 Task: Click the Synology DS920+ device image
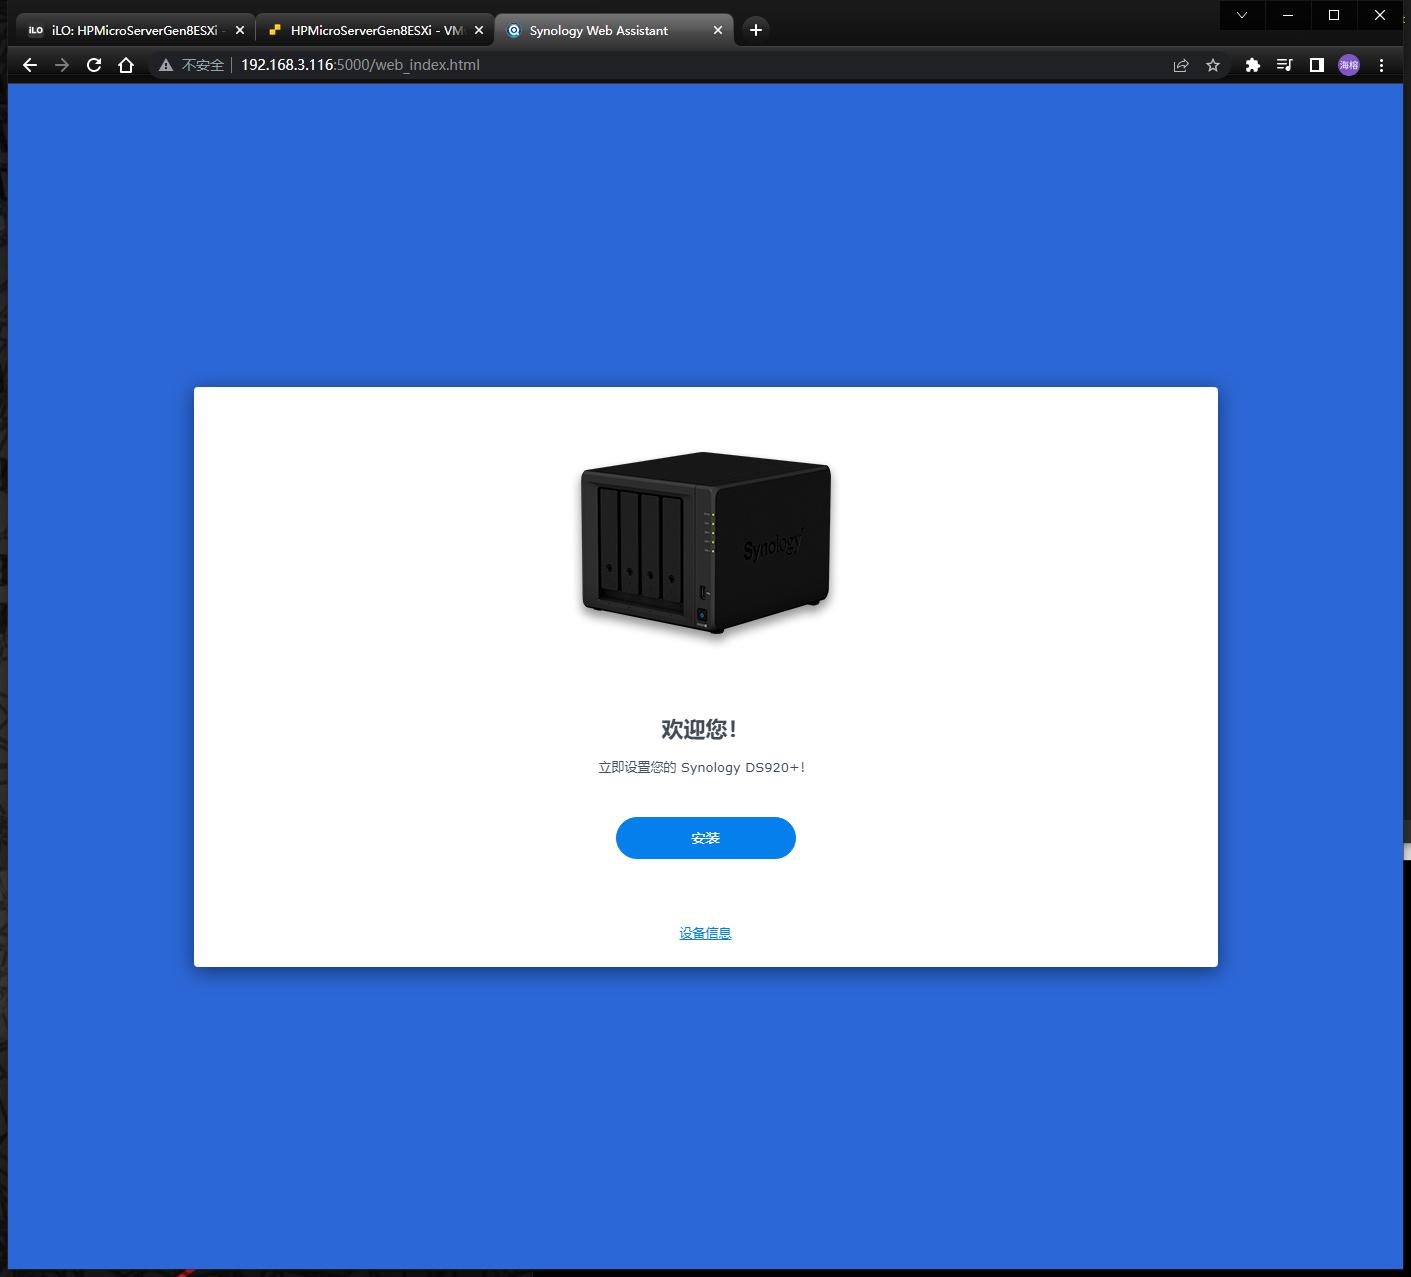[x=706, y=543]
